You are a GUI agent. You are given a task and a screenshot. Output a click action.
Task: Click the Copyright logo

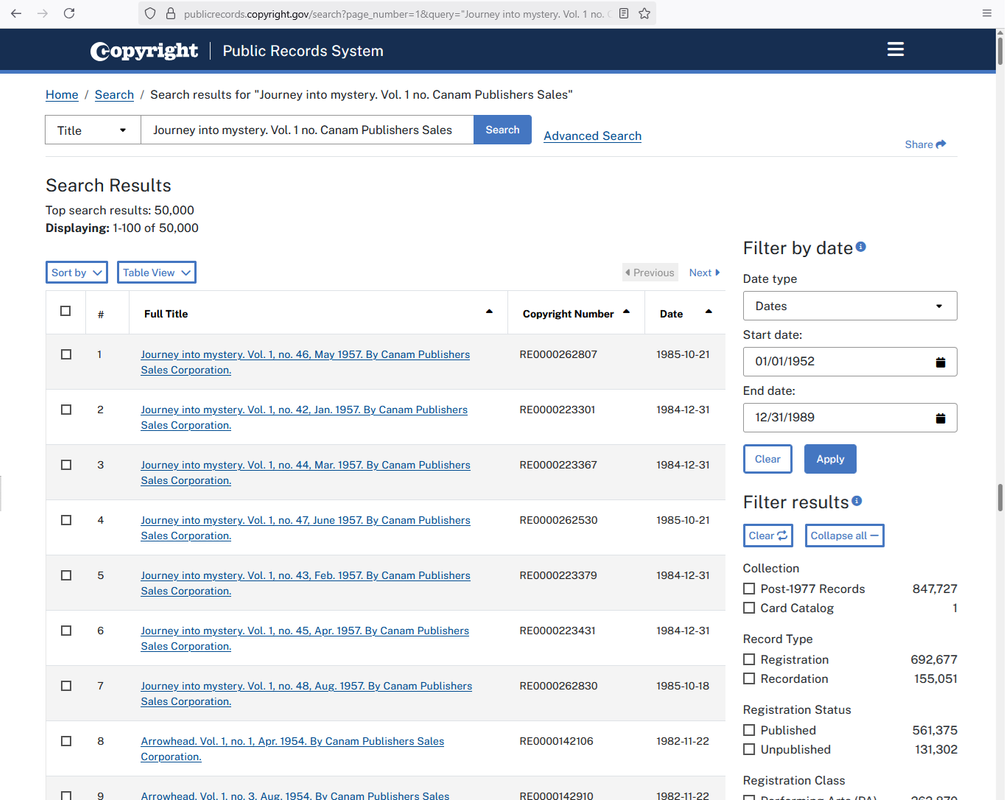tap(144, 51)
